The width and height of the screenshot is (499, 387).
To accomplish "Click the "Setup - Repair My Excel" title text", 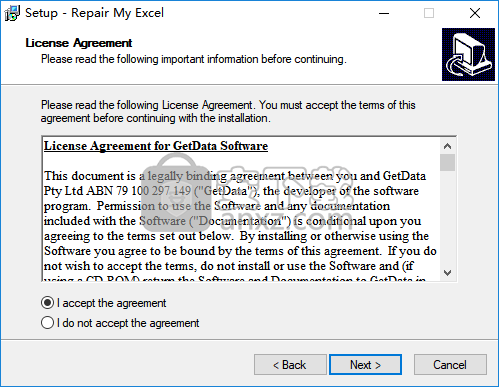I will tap(95, 13).
